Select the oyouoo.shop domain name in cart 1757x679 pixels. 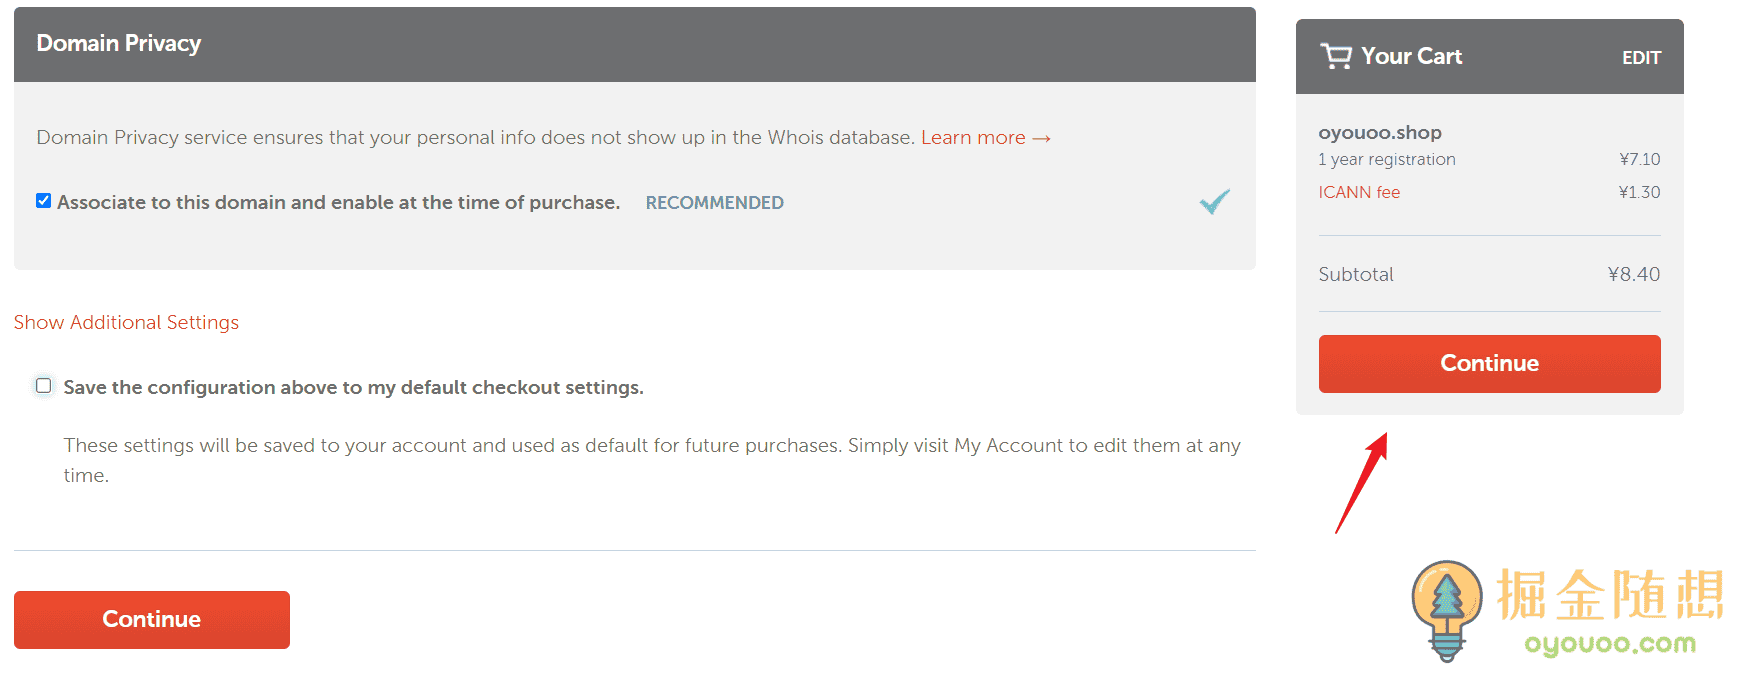click(x=1380, y=133)
